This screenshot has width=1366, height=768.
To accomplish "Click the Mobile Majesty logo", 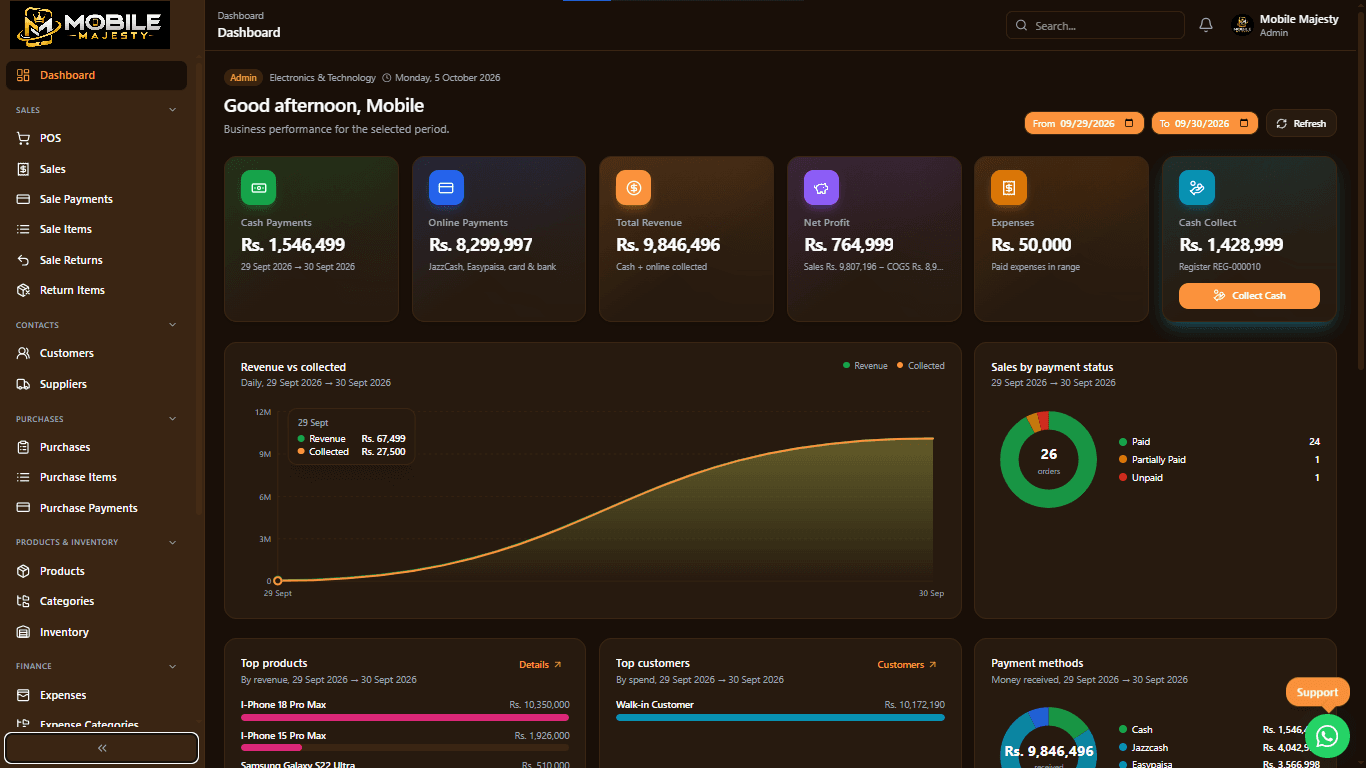I will click(90, 25).
